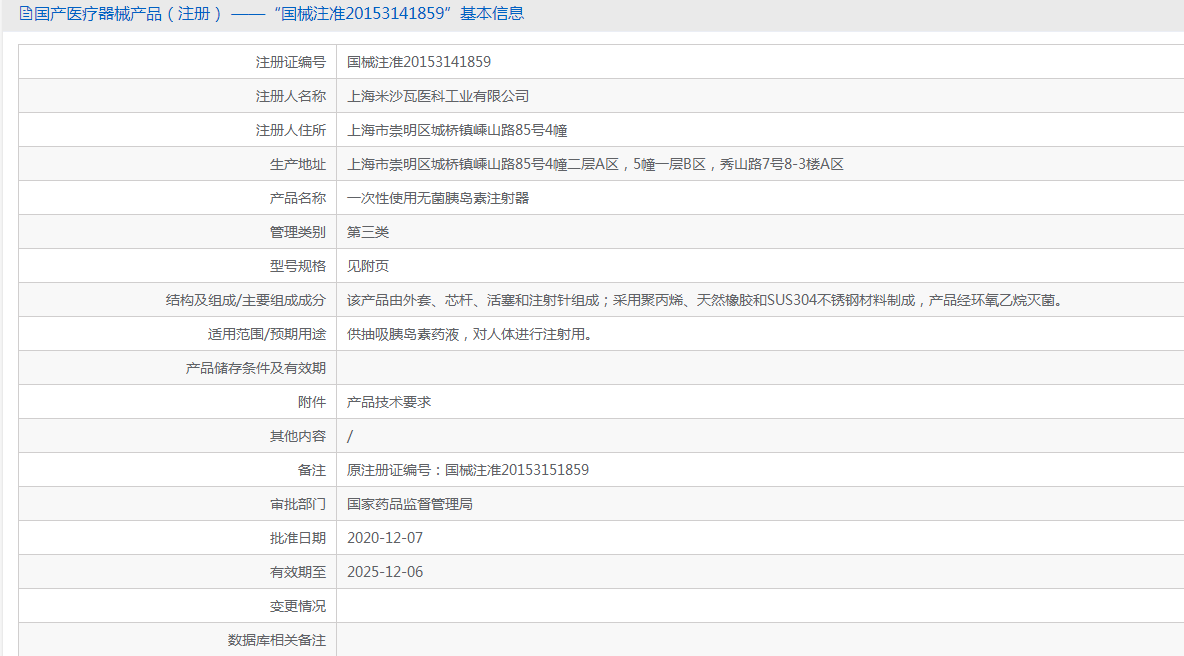Click the 结构及组成/主要组成成分 label
Viewport: 1184px width, 656px height.
point(246,300)
